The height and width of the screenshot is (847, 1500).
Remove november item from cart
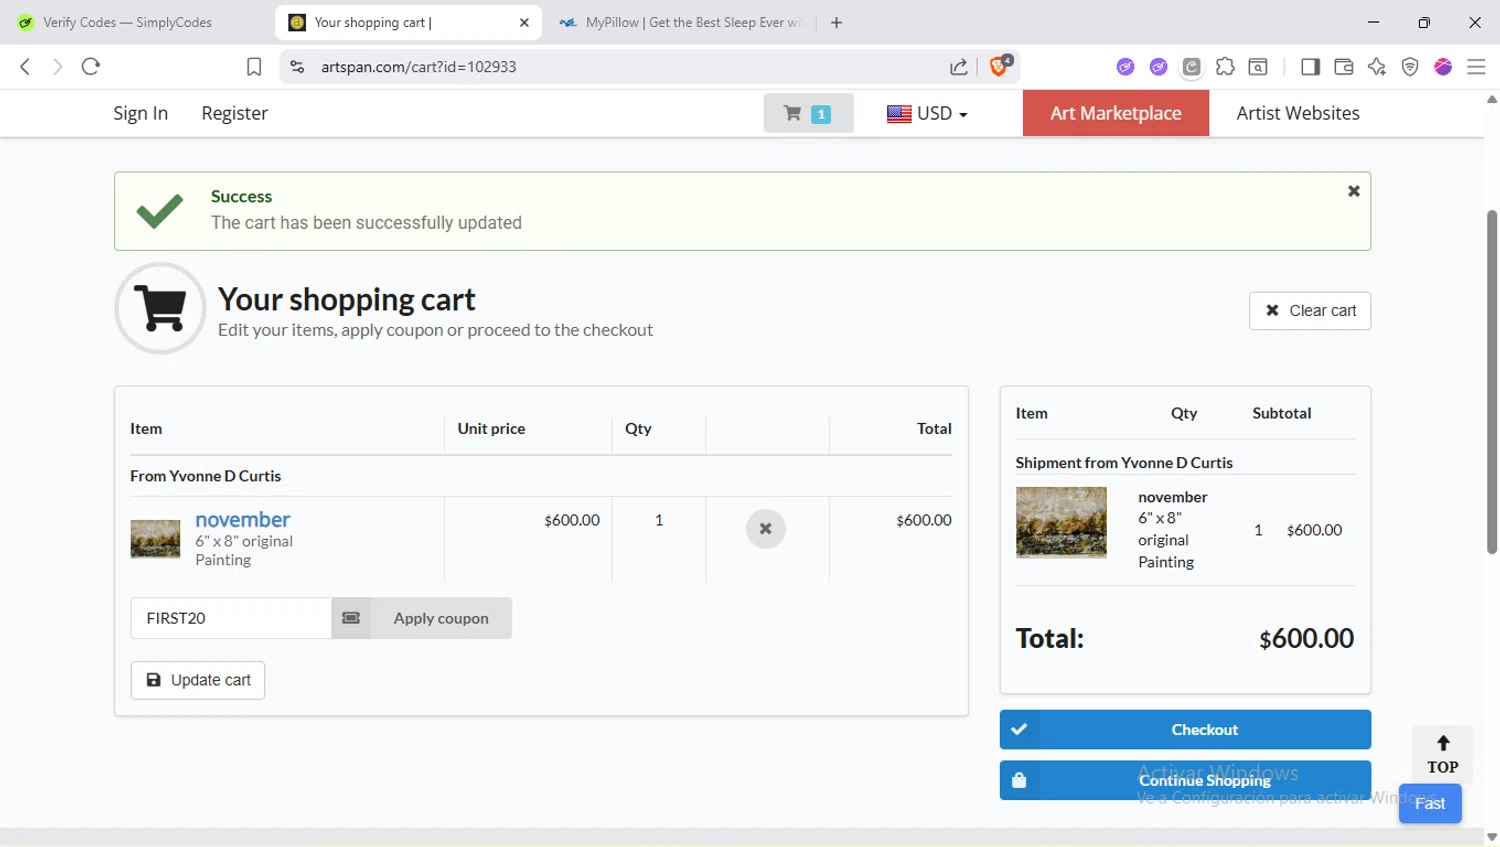[x=765, y=529]
